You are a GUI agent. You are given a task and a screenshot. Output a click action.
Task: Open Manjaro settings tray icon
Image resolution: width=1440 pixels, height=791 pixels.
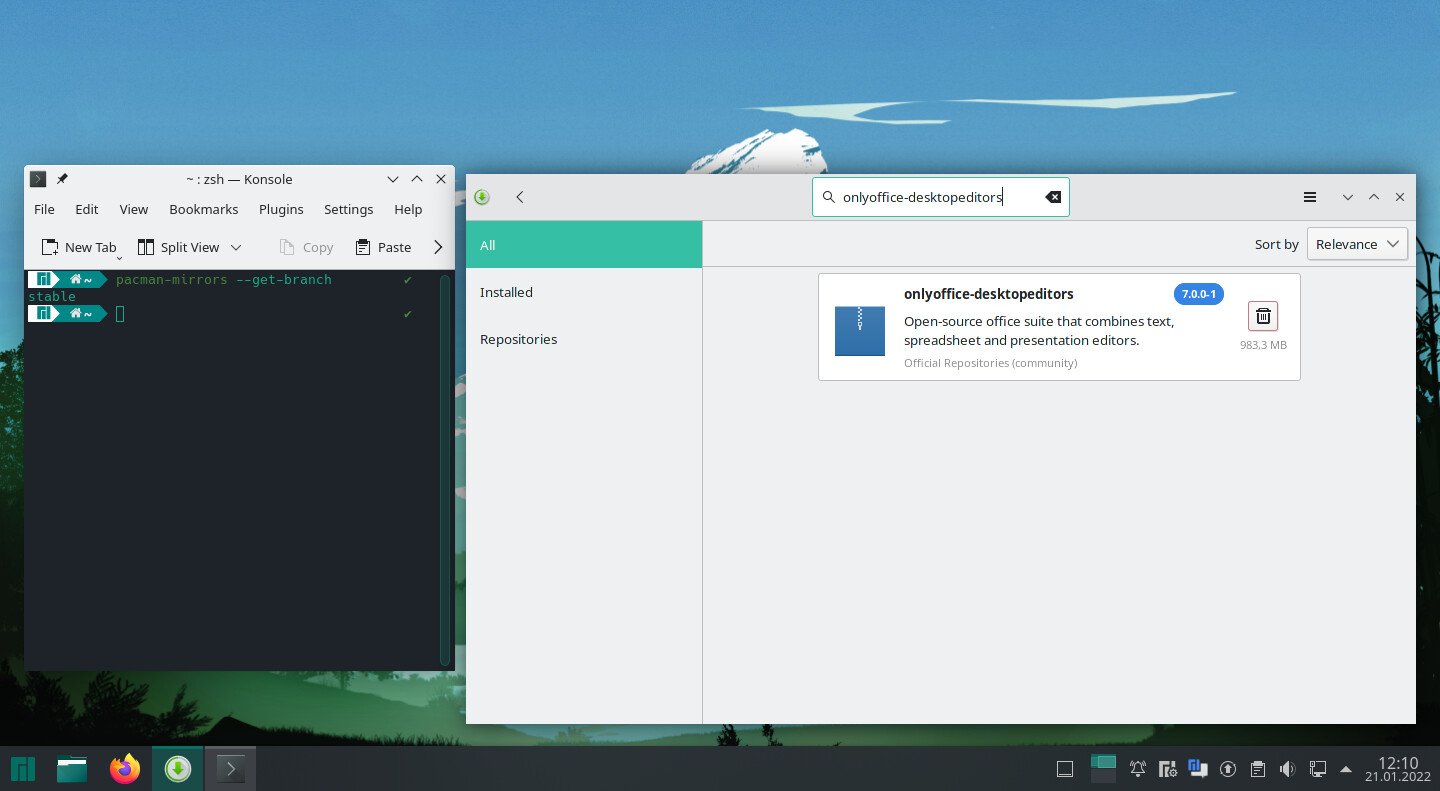[x=1168, y=769]
